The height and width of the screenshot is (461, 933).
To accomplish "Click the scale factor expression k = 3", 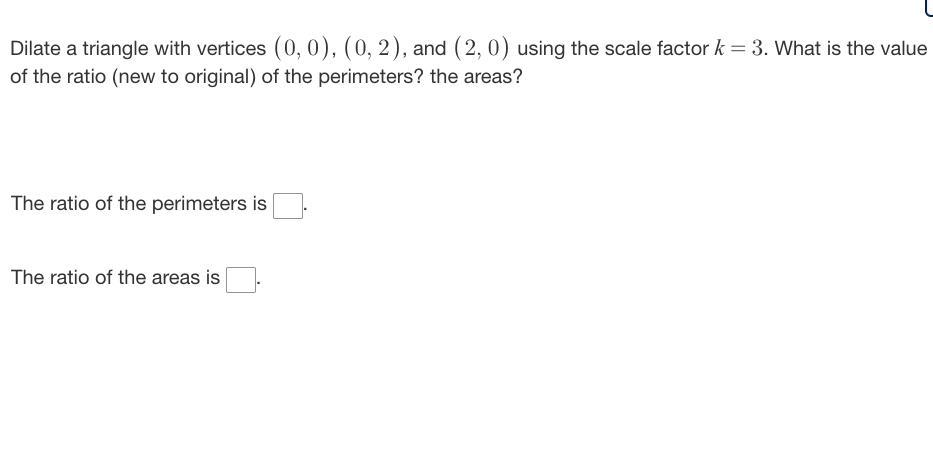I will (x=738, y=48).
